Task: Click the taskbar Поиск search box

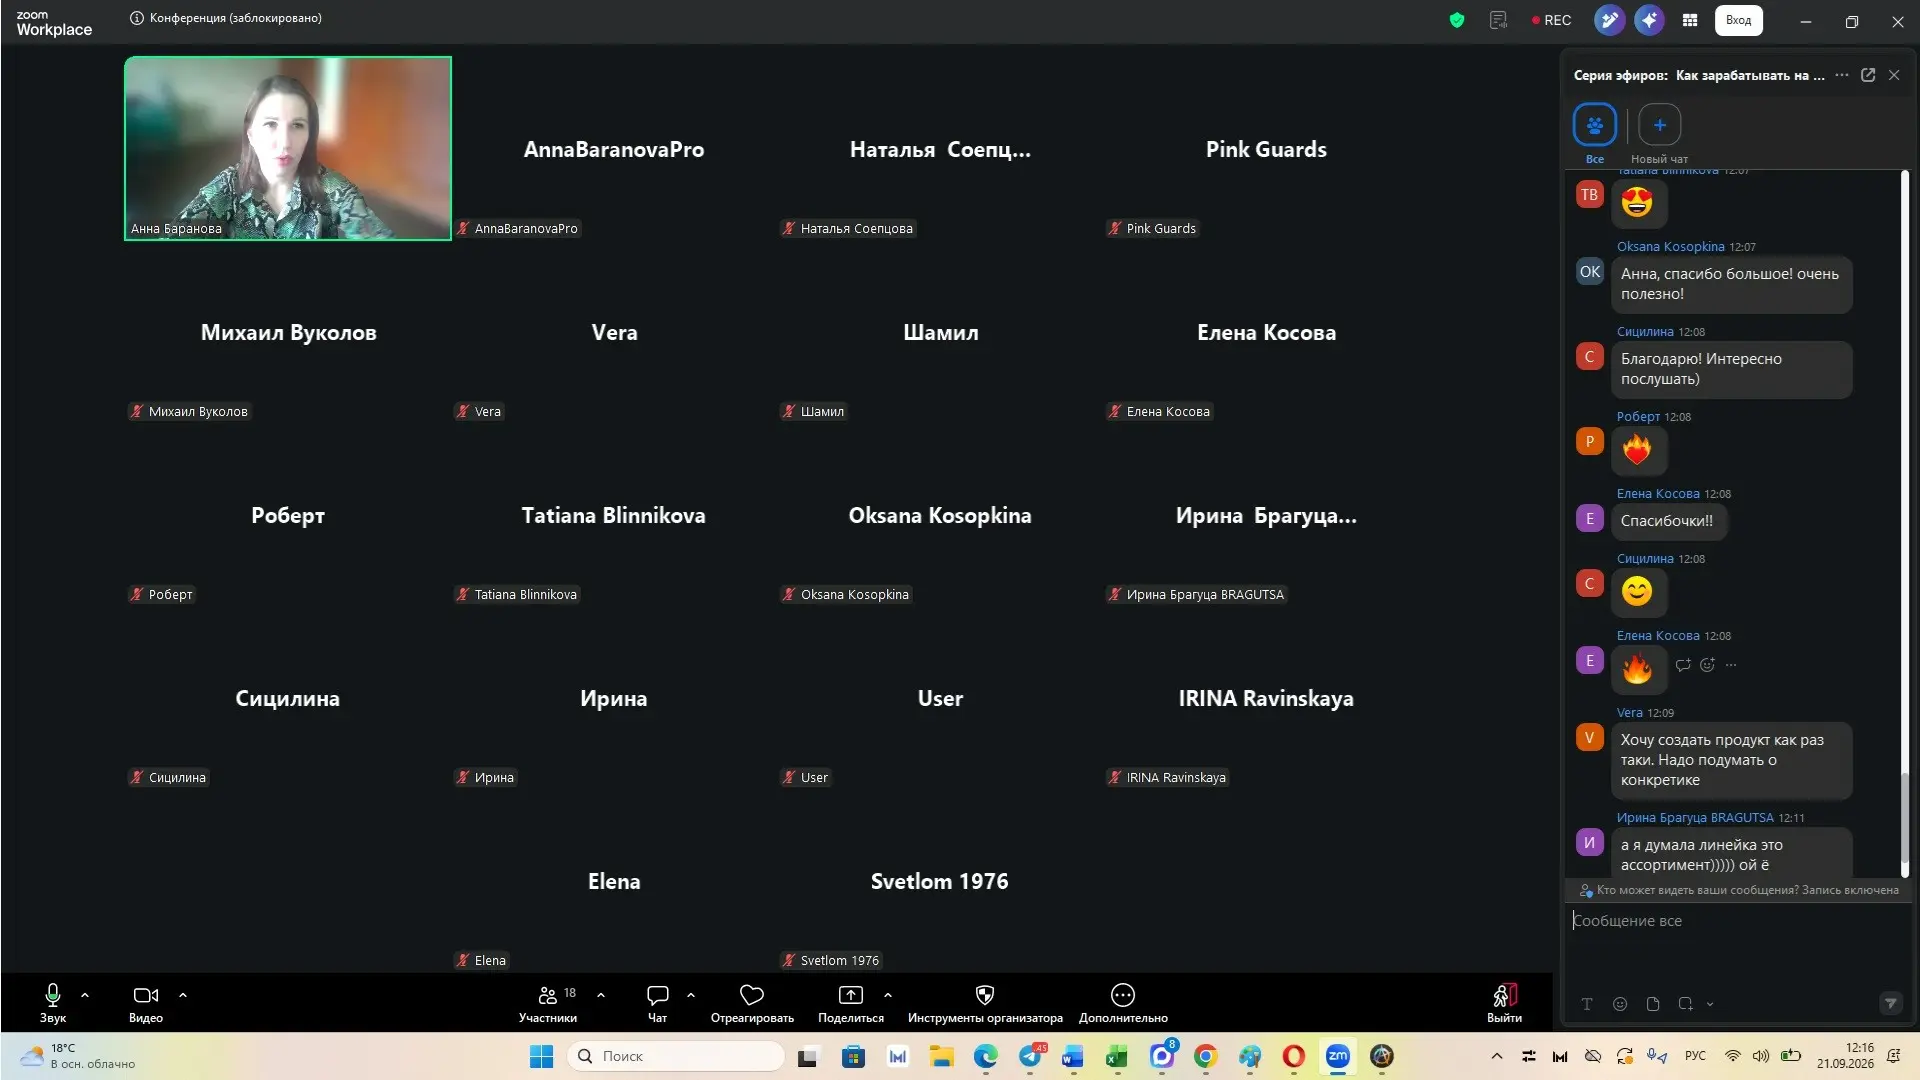Action: 676,1056
